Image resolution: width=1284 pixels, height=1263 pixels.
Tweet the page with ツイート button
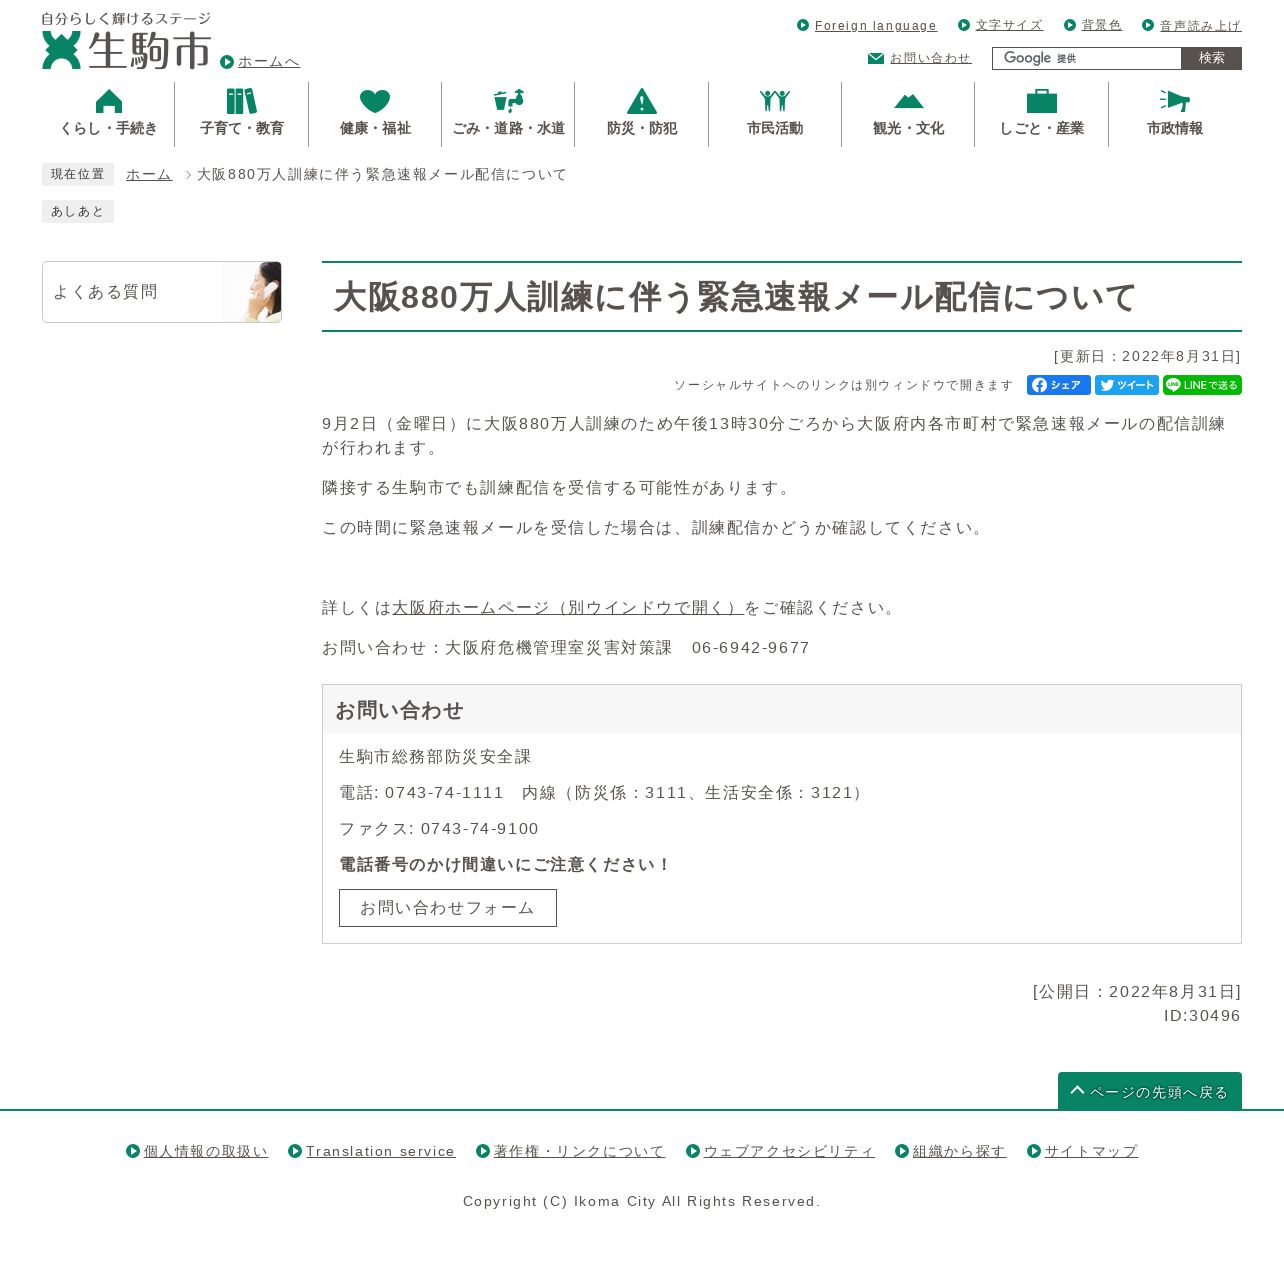[1127, 385]
